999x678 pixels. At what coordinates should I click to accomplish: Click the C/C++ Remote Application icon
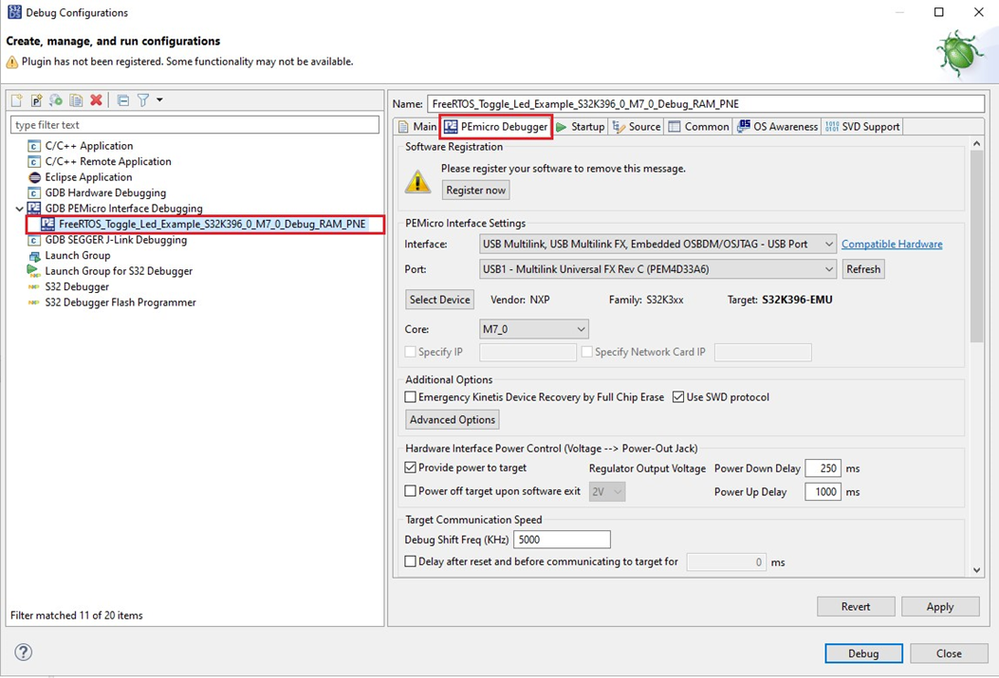[34, 162]
